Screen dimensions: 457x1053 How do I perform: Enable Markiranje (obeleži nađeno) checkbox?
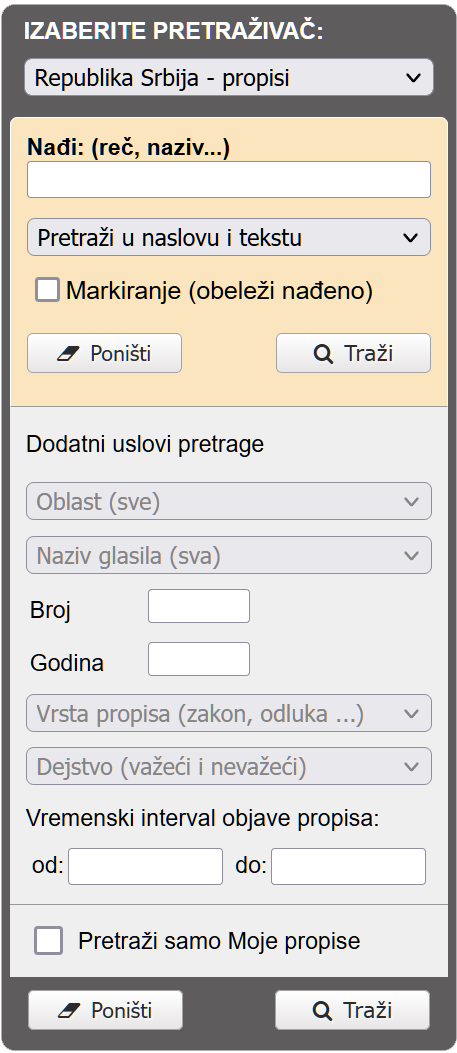coord(48,290)
